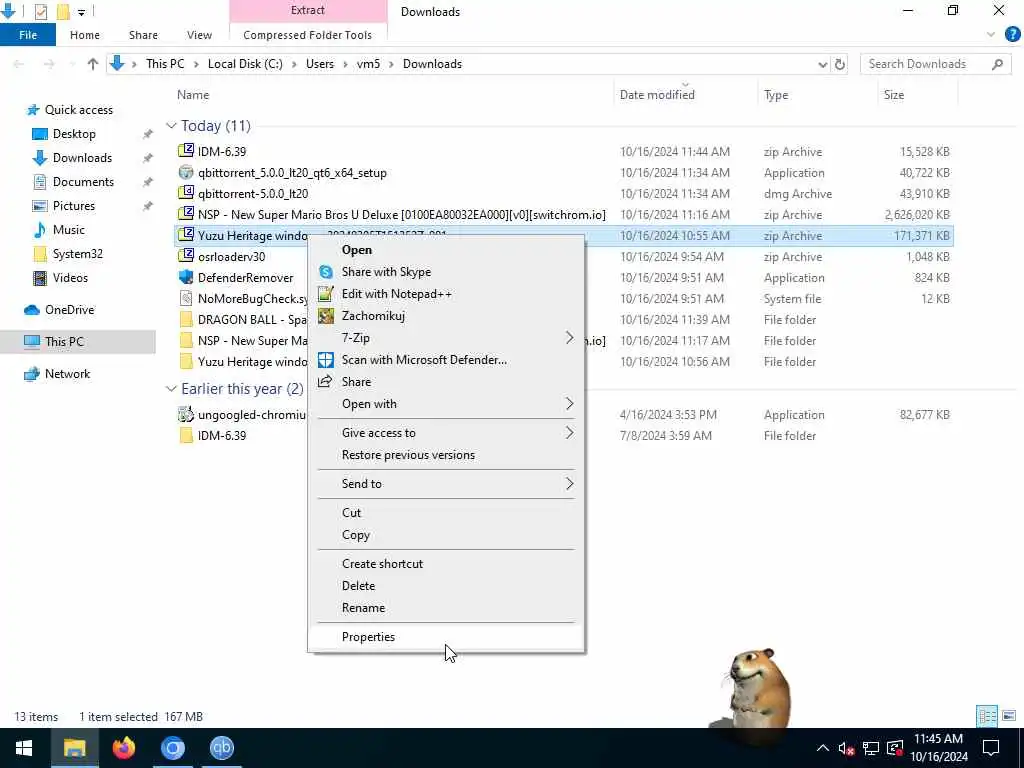Switch to the Share ribbon tab
Image resolution: width=1024 pixels, height=768 pixels.
coord(143,35)
